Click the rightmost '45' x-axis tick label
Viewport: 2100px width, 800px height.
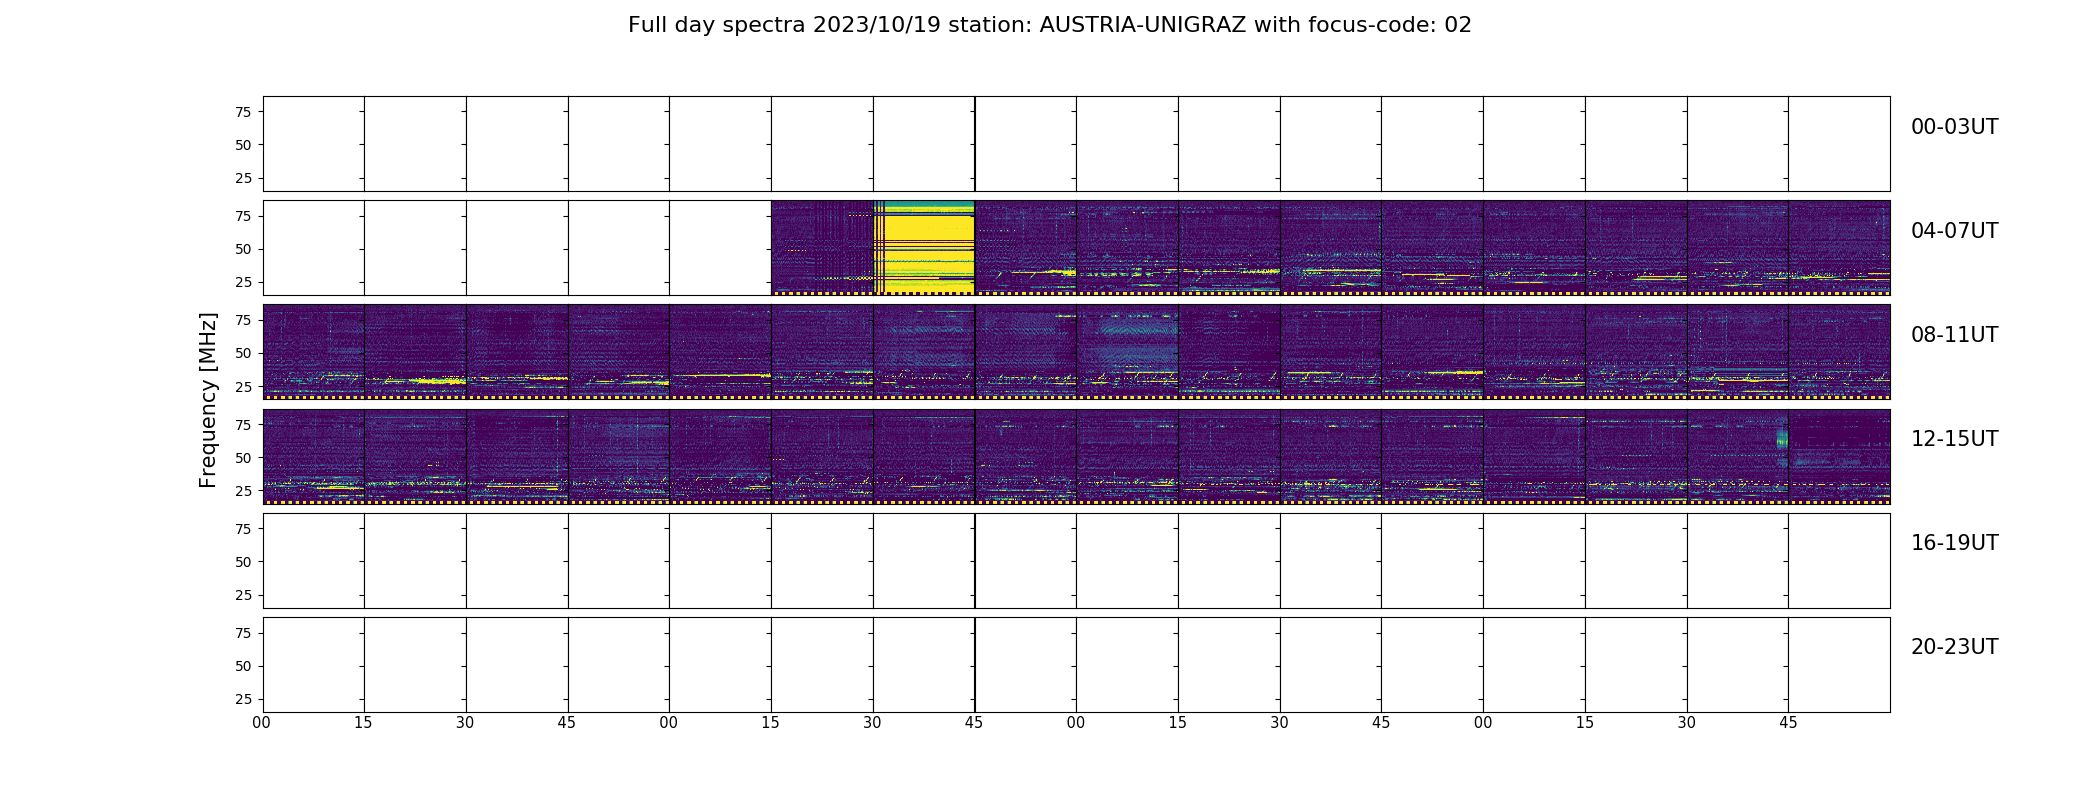(1788, 723)
